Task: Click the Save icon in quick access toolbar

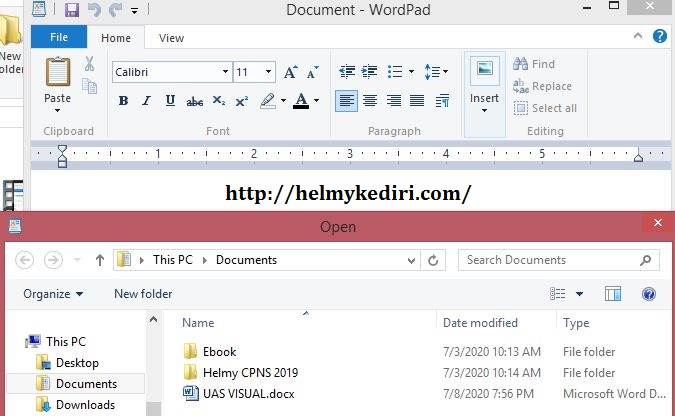Action: 72,9
